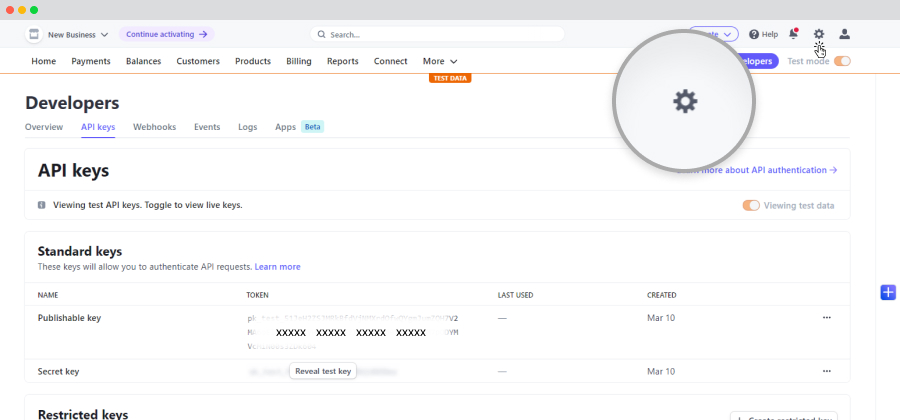Open the Connect nav item
900x420 pixels.
(x=390, y=61)
